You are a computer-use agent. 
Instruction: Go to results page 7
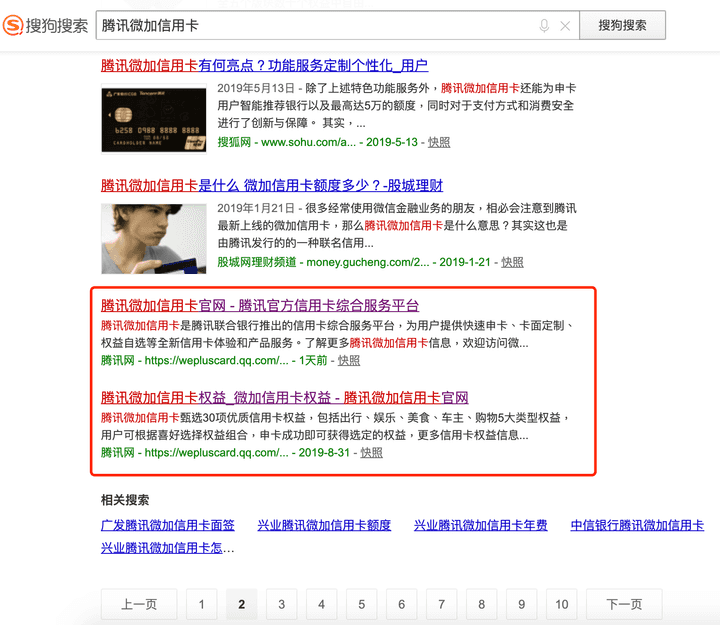[441, 604]
